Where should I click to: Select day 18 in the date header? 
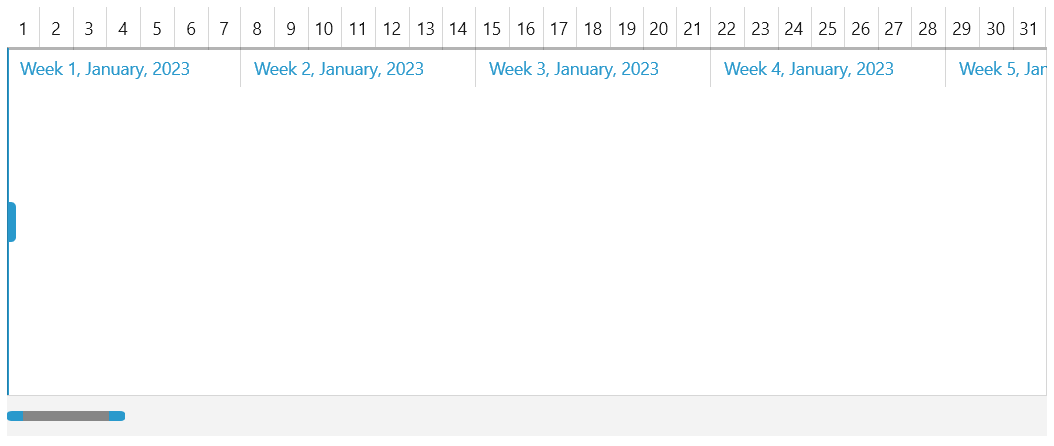coord(593,29)
